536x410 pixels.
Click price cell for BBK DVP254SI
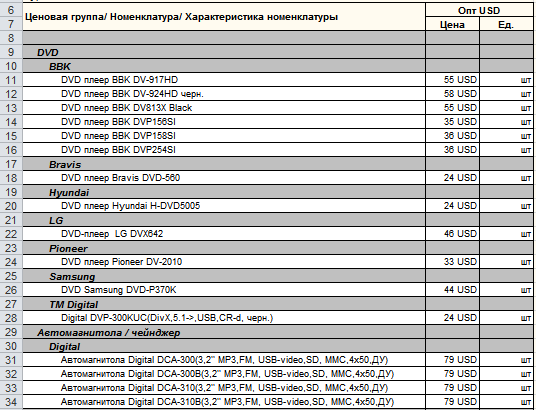coord(452,150)
